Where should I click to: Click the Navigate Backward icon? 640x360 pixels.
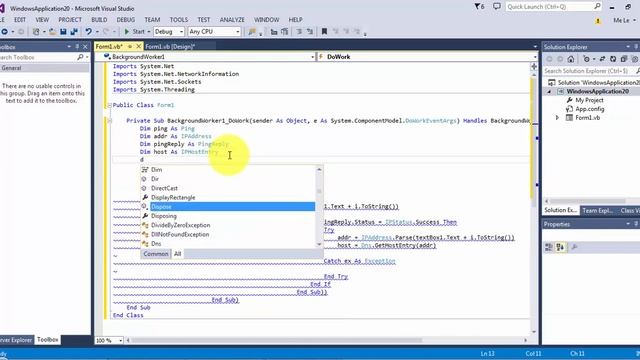[4, 31]
